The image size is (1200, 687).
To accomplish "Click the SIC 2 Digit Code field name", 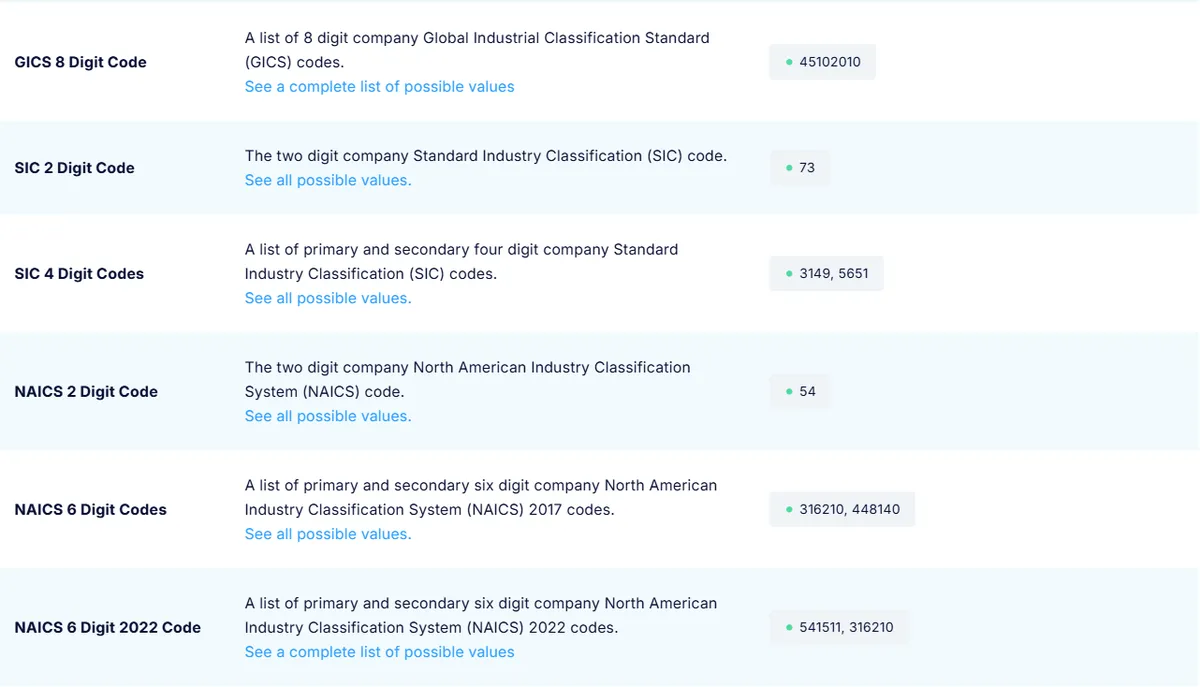I will (x=74, y=168).
